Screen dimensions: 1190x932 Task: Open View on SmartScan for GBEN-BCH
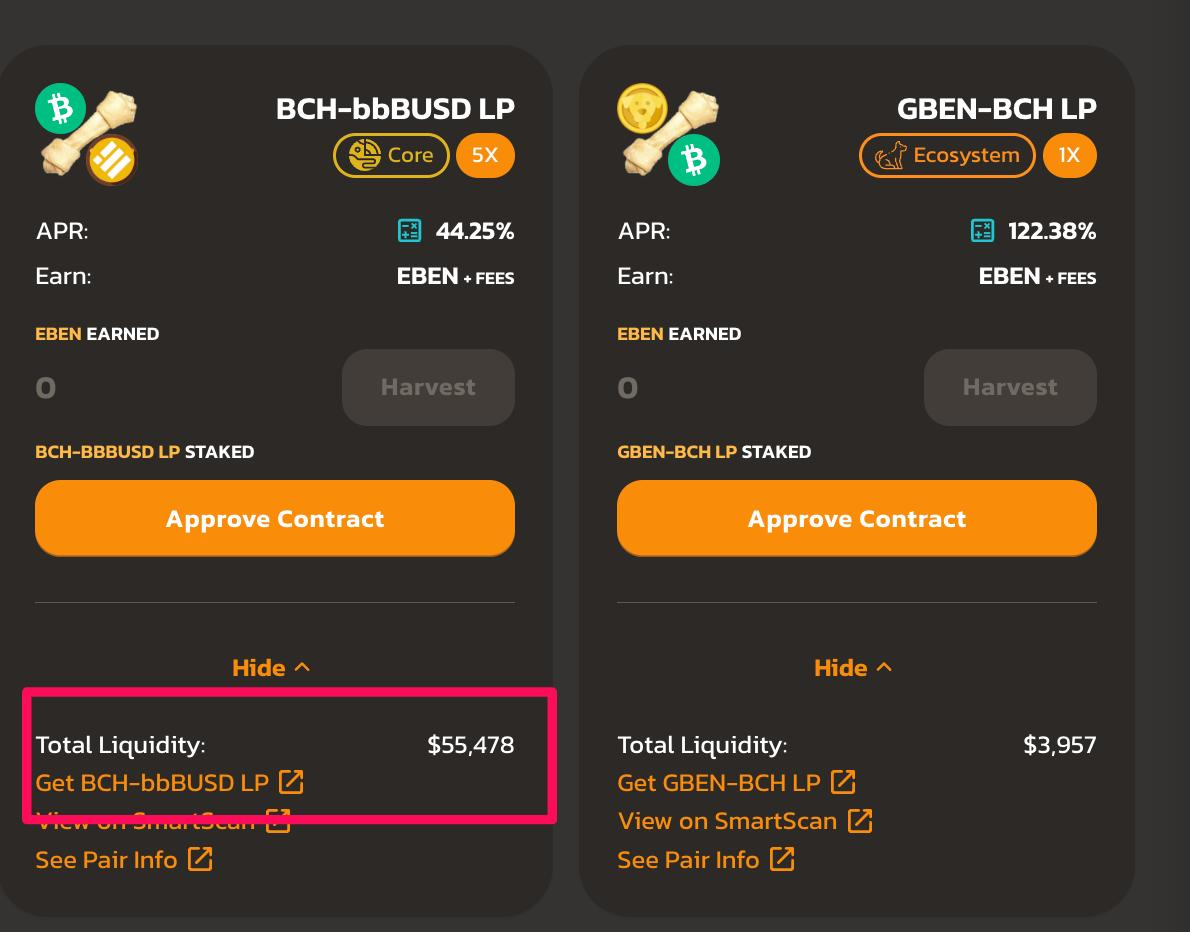click(727, 821)
